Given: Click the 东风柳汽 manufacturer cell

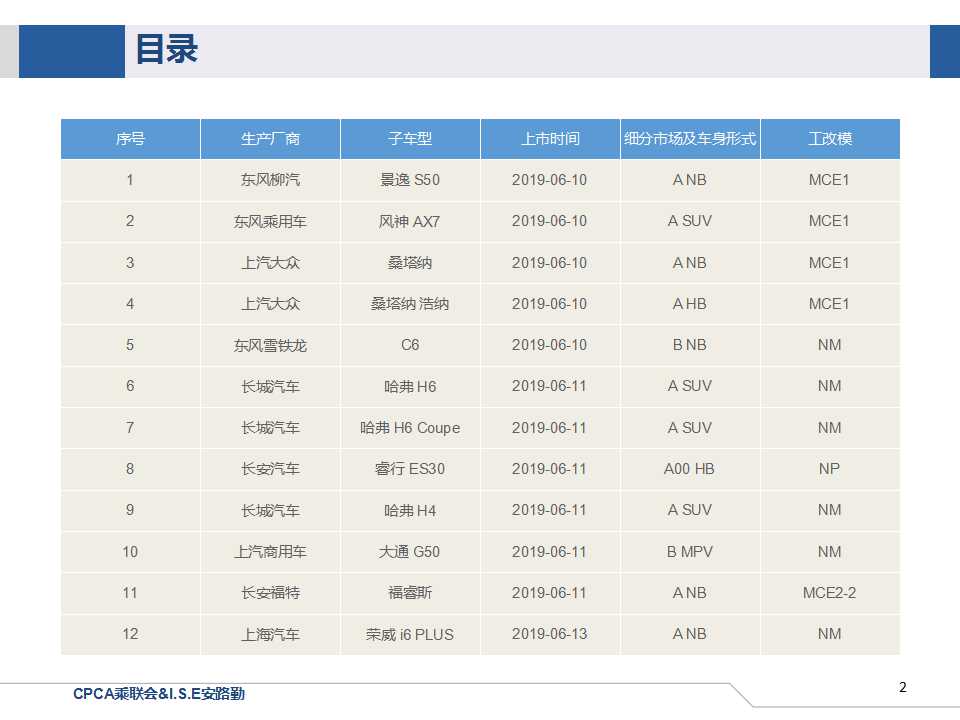Looking at the screenshot, I should click(x=270, y=180).
